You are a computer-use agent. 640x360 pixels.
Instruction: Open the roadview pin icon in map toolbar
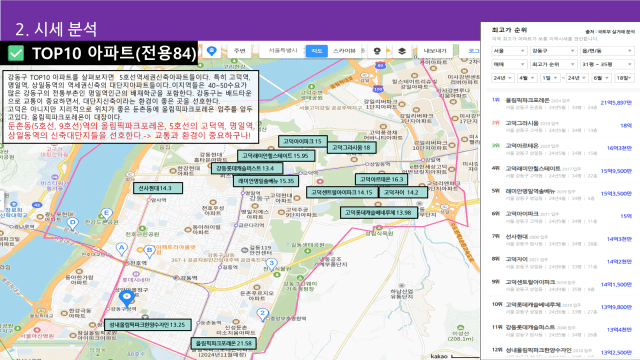(x=377, y=51)
